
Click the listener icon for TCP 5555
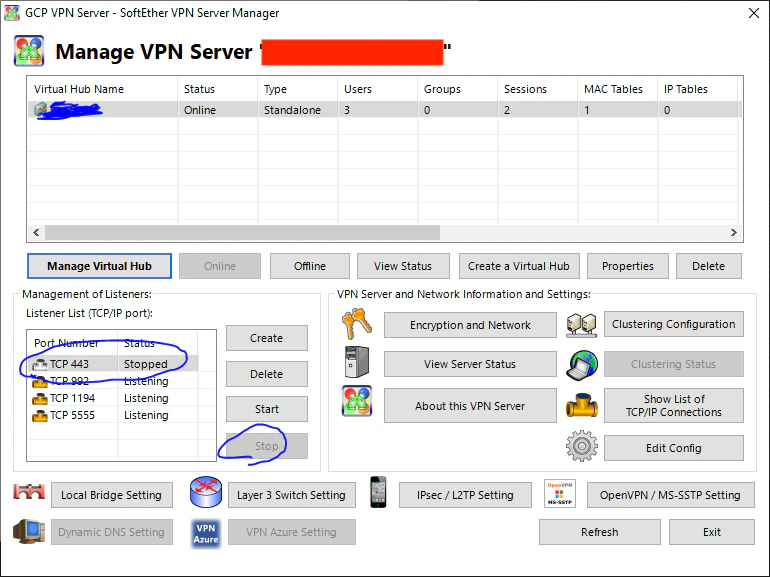pyautogui.click(x=40, y=416)
